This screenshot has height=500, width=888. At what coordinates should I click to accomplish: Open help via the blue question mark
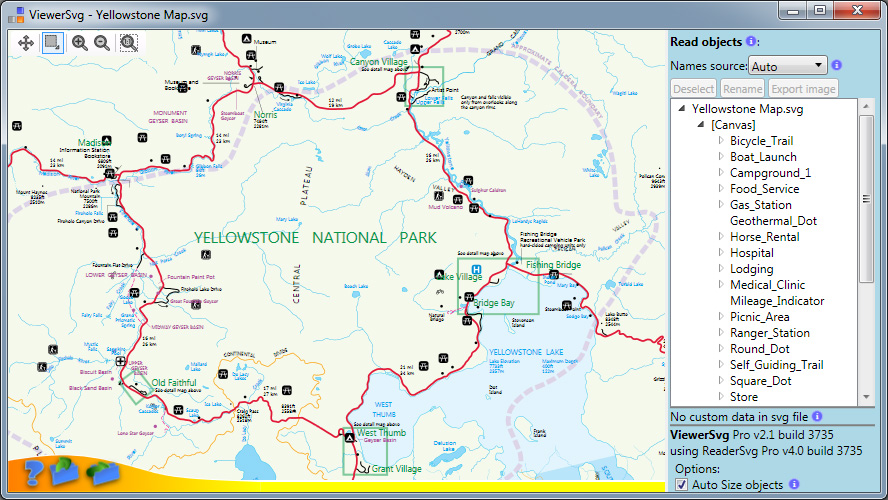(x=33, y=473)
